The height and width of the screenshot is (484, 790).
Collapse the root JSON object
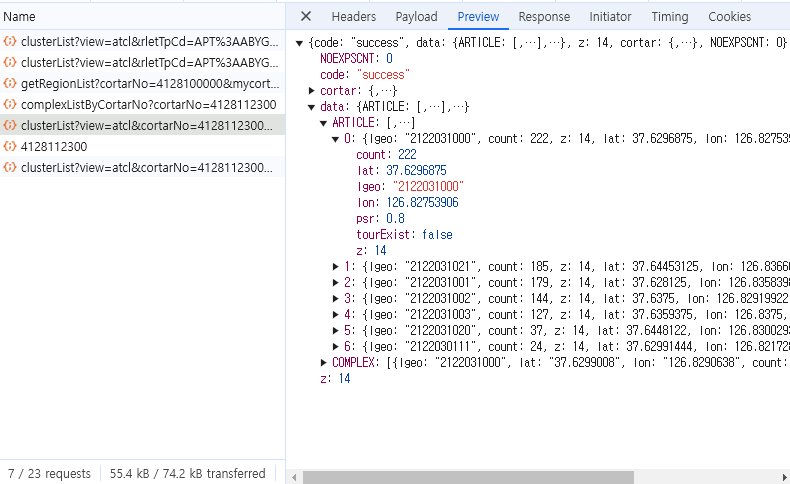pyautogui.click(x=299, y=43)
